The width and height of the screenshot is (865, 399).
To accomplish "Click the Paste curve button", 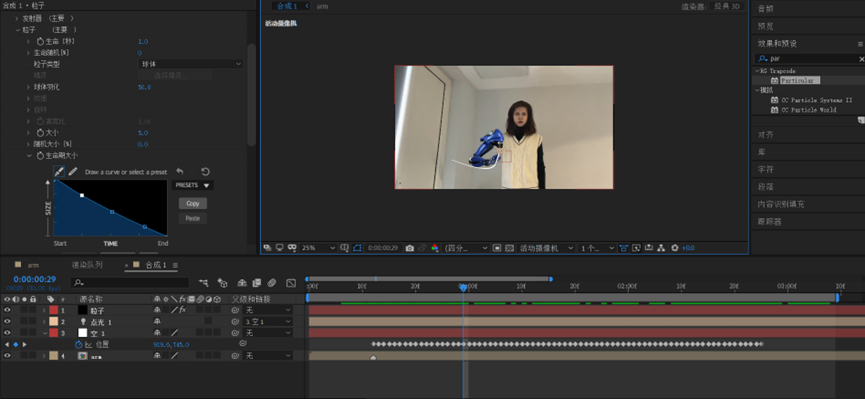I will pyautogui.click(x=193, y=219).
